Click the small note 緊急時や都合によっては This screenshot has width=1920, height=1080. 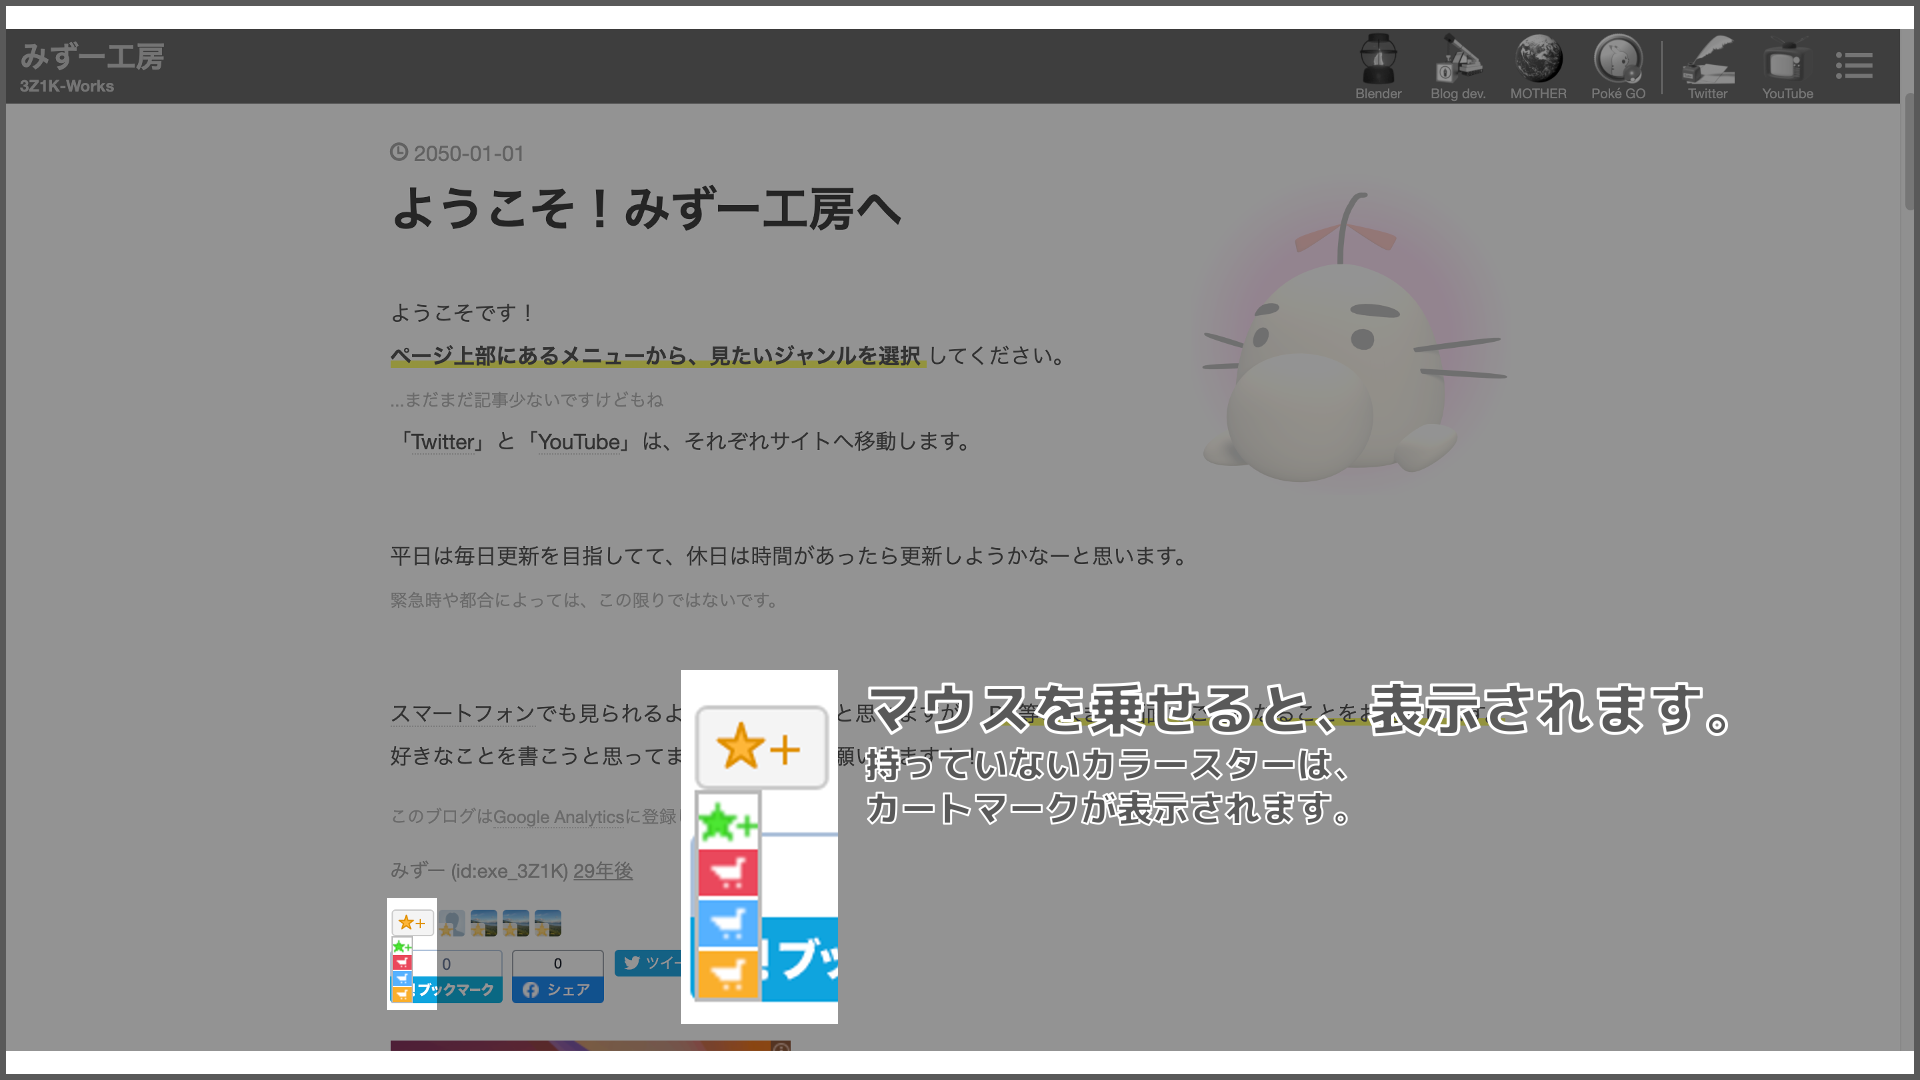pyautogui.click(x=487, y=600)
